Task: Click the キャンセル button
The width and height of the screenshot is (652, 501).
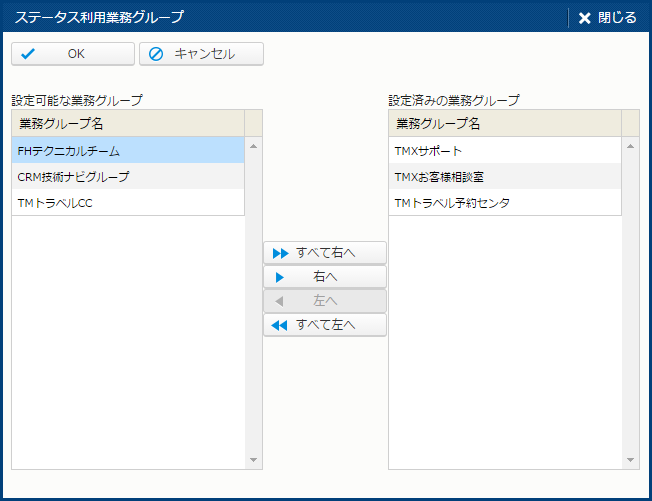Action: tap(201, 54)
